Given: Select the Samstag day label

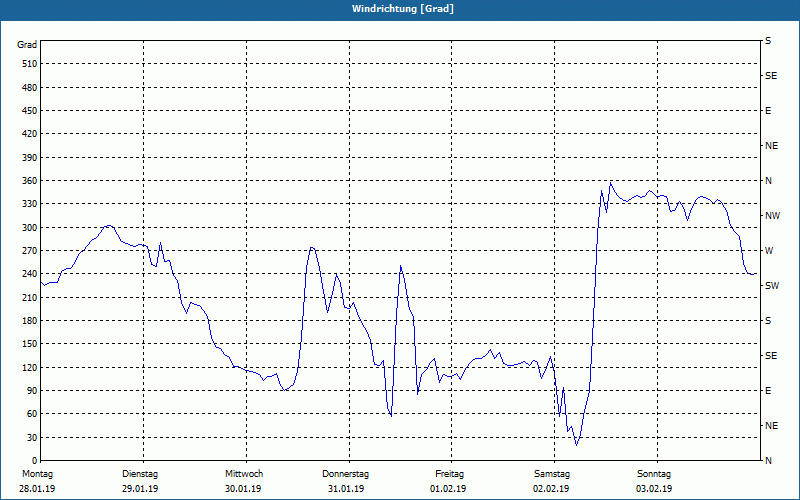Looking at the screenshot, I should [552, 474].
